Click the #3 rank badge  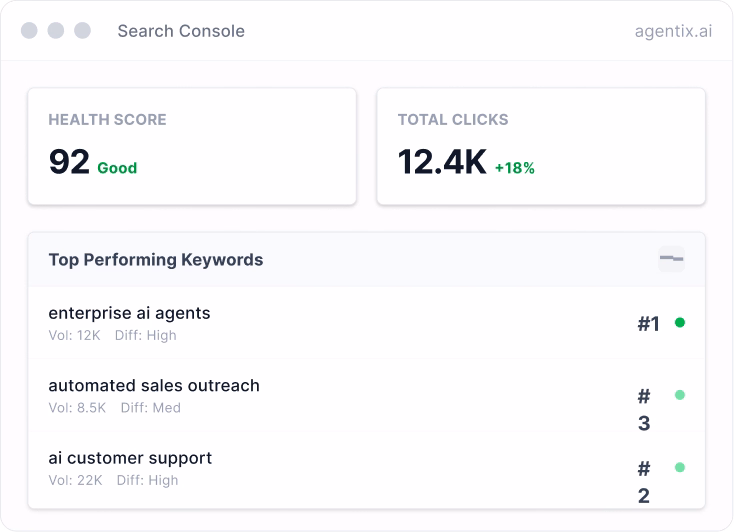click(x=644, y=410)
